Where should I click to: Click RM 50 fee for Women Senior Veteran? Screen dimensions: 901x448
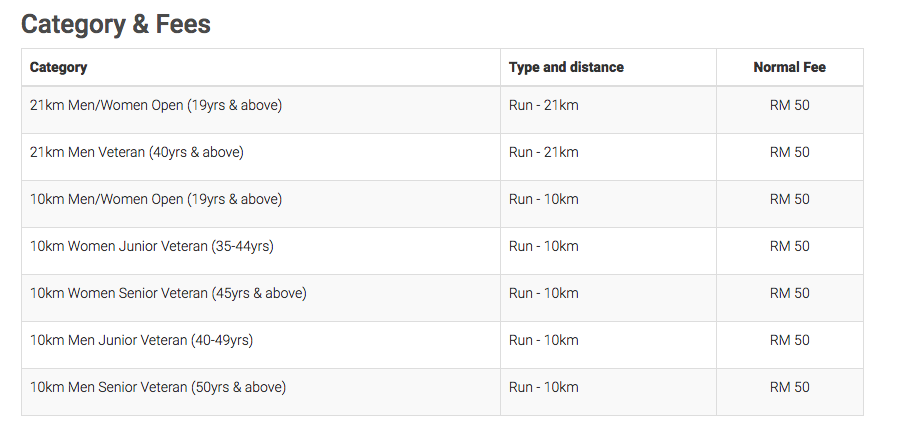tap(790, 293)
